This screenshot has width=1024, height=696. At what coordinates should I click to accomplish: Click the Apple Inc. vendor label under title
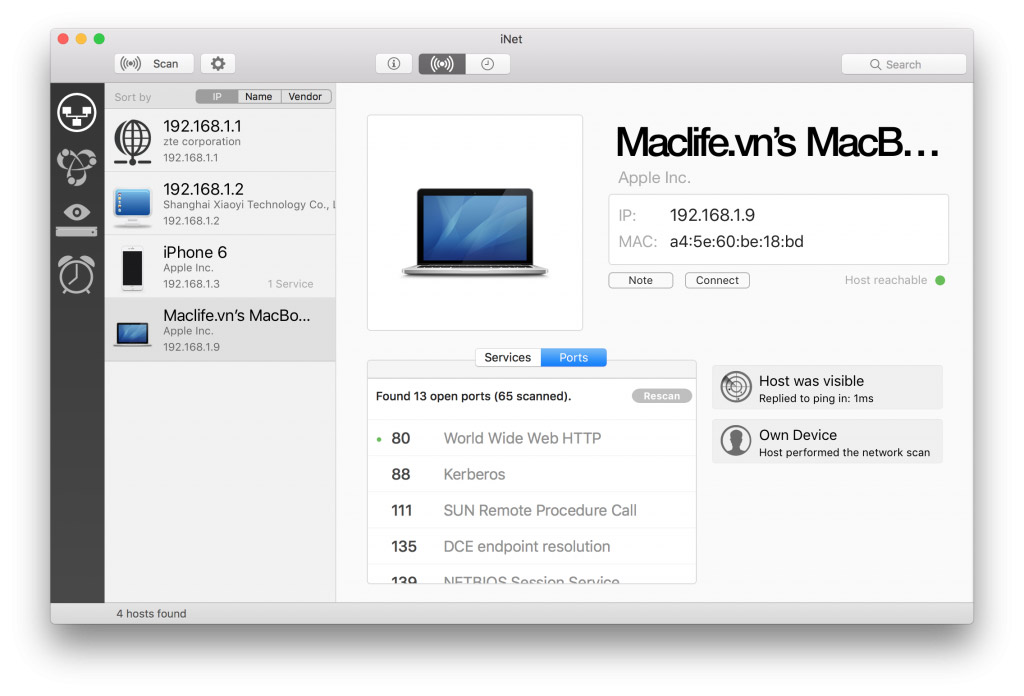pyautogui.click(x=654, y=178)
